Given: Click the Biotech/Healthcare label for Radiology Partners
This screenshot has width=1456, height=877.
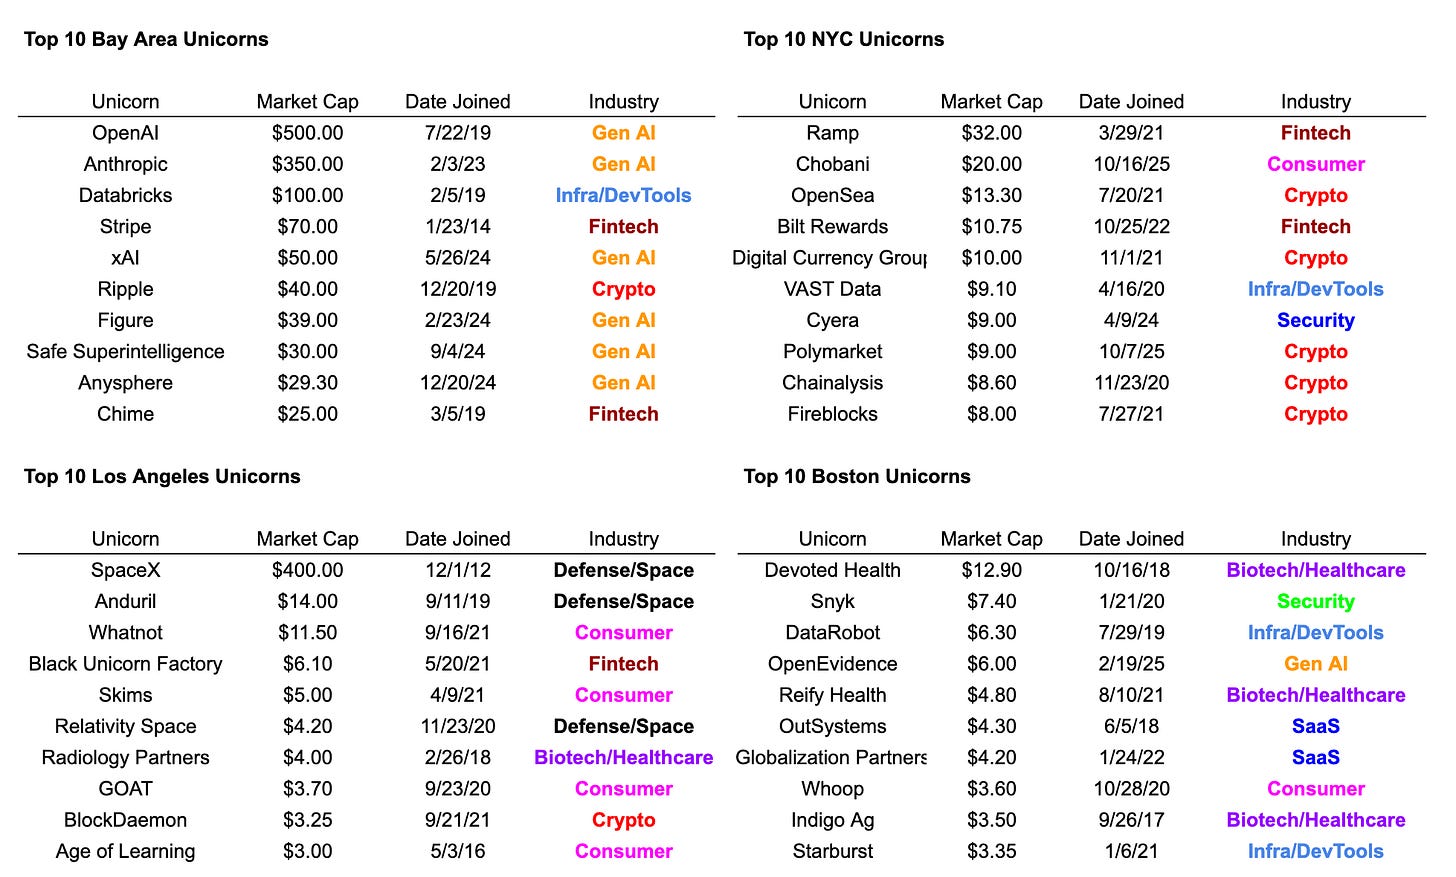Looking at the screenshot, I should [x=623, y=757].
